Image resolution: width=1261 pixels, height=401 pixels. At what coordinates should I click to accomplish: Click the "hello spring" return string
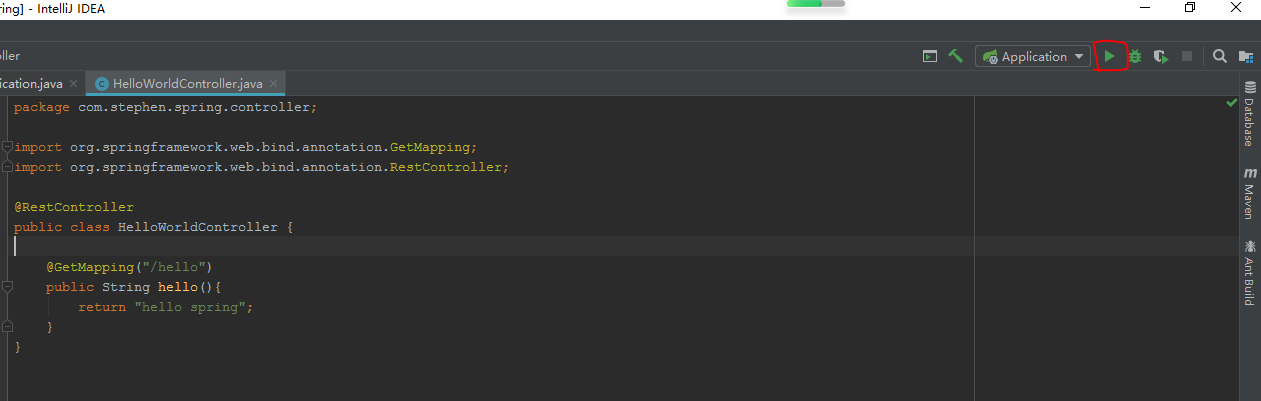click(x=190, y=307)
